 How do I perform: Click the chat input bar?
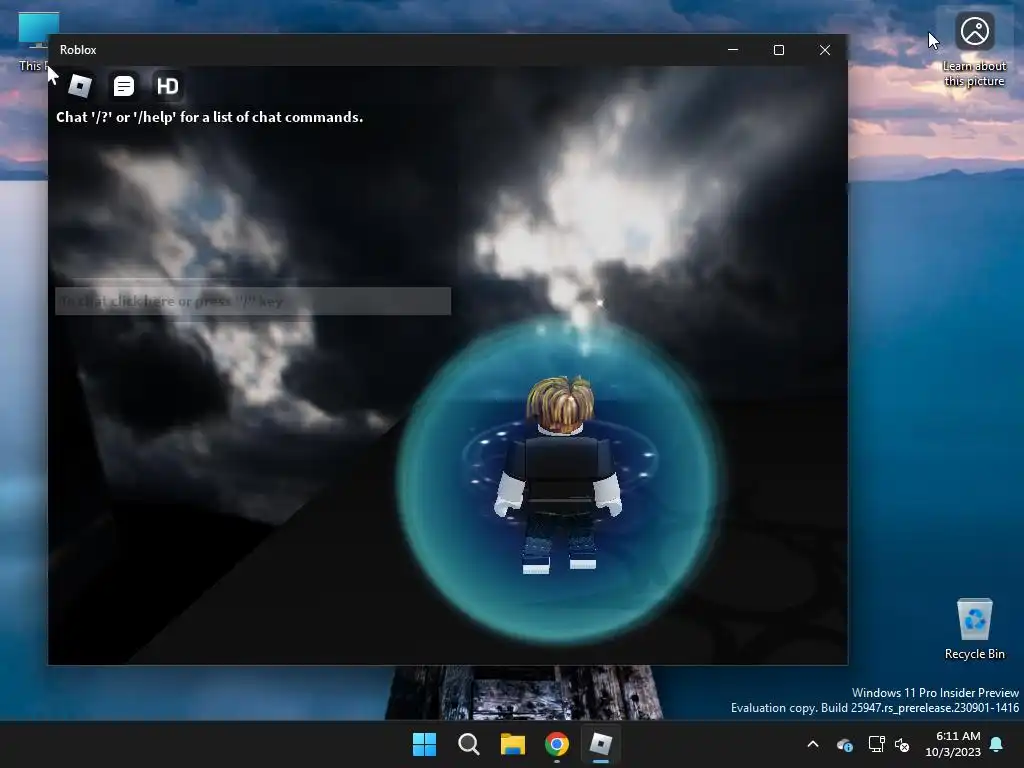pos(253,301)
